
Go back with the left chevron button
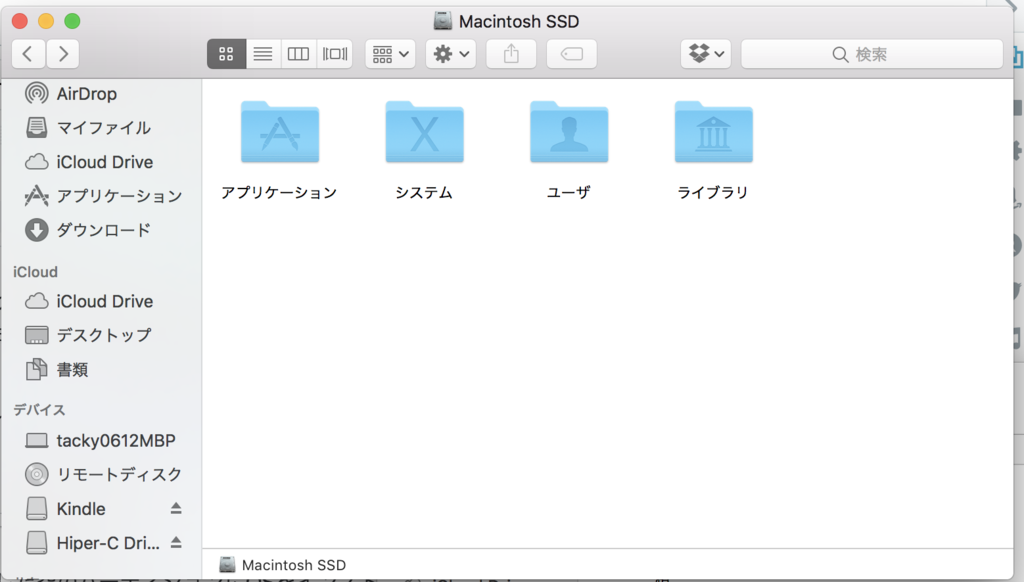point(28,54)
